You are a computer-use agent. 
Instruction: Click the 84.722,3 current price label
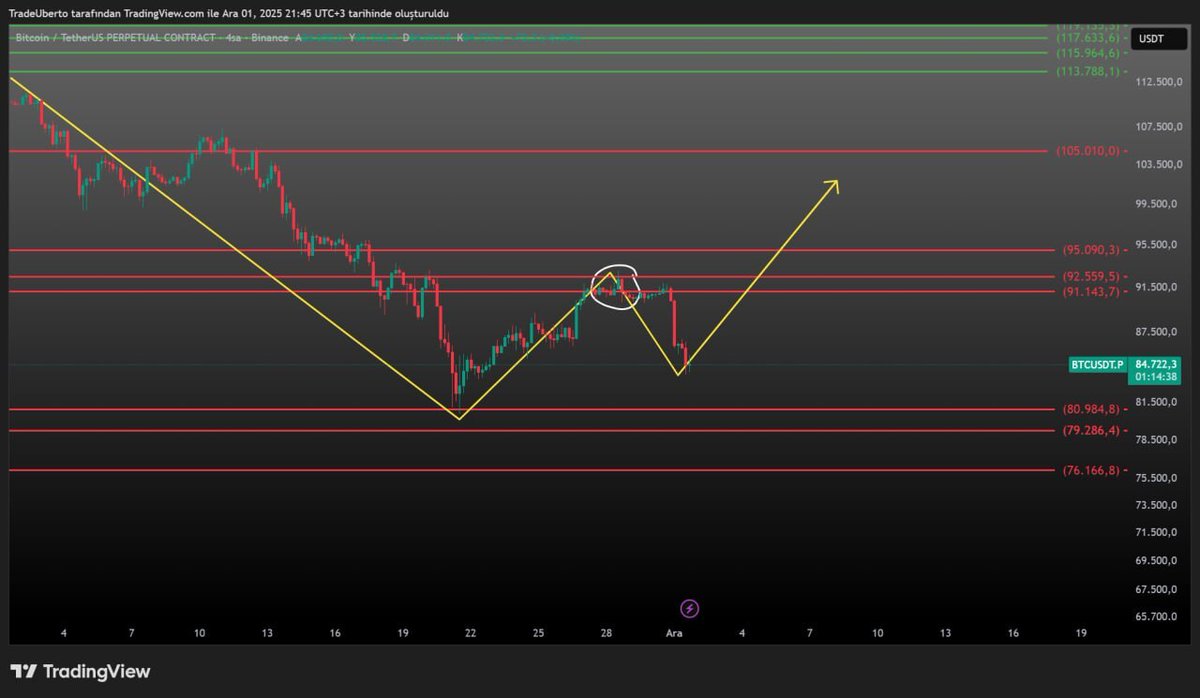point(1157,365)
